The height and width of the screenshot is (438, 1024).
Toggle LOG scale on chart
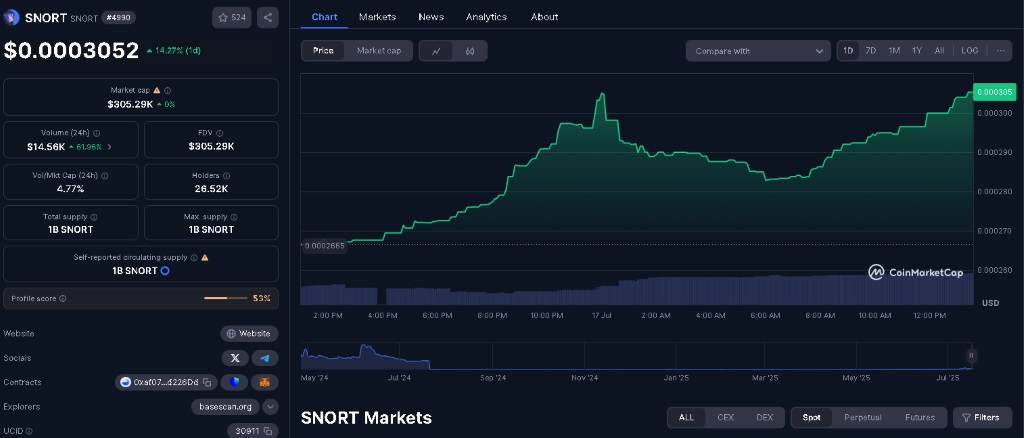tap(970, 51)
